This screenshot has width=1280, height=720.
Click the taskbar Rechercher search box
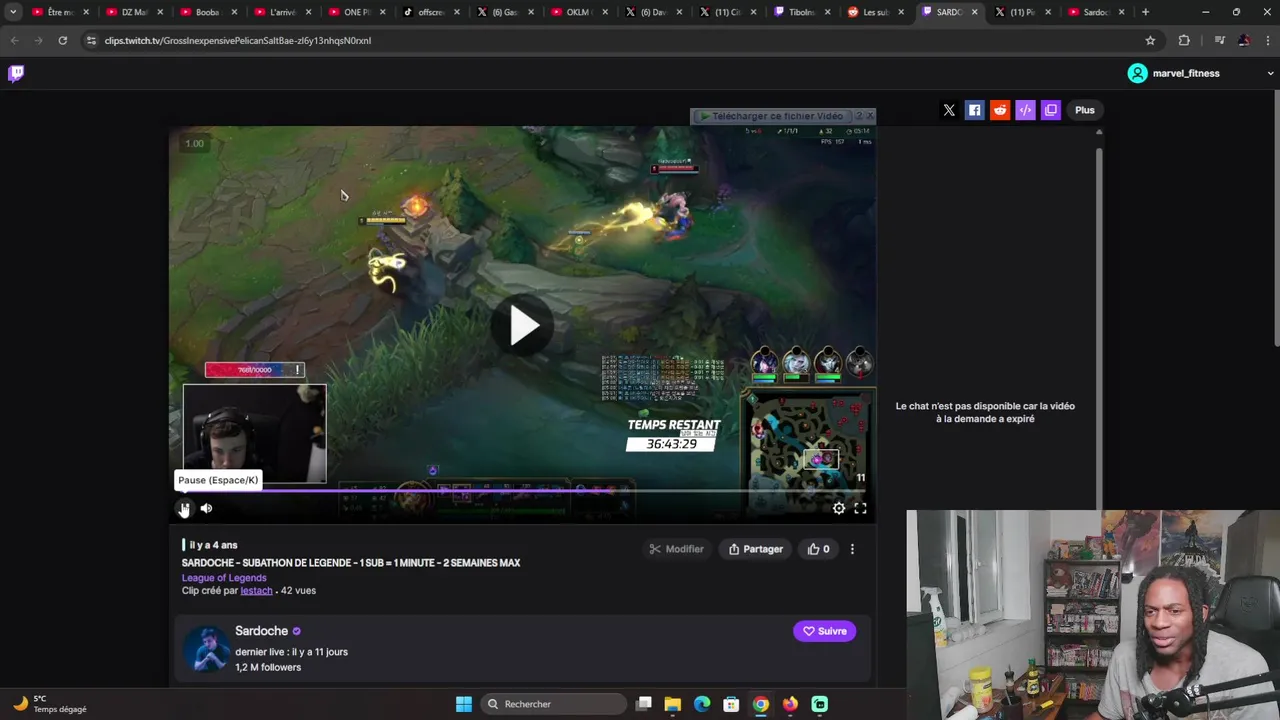coord(552,704)
